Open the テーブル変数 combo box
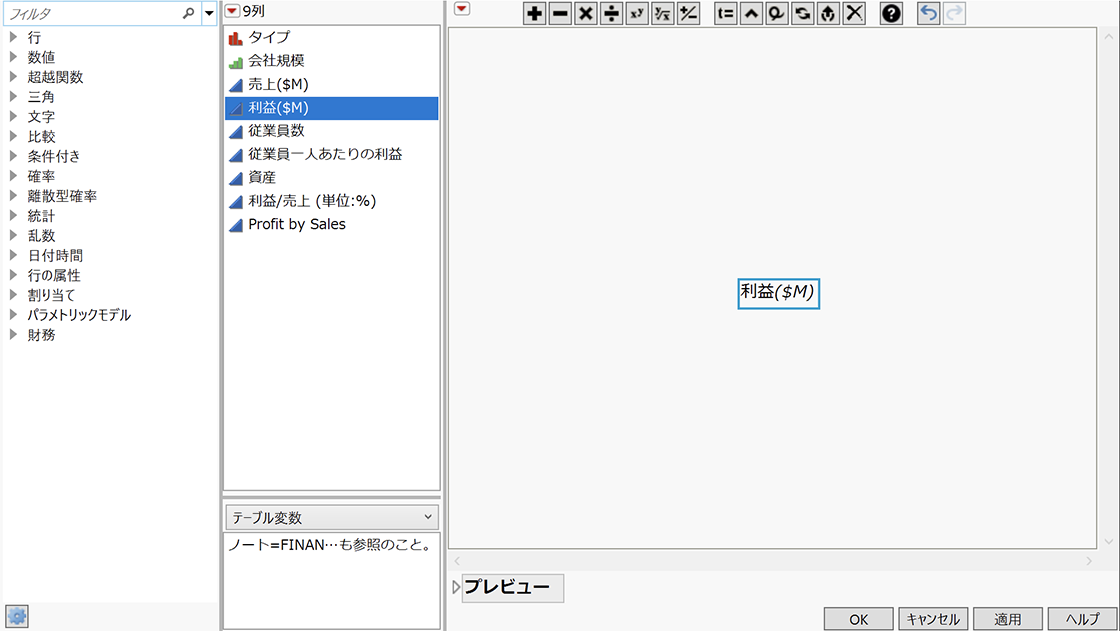 click(331, 517)
